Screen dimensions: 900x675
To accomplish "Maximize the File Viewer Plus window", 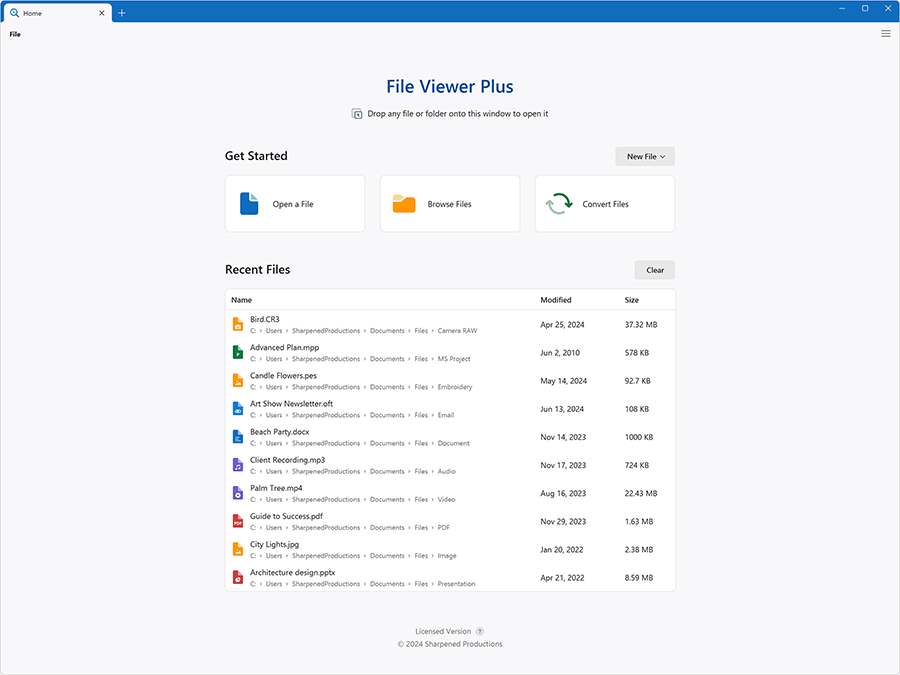I will 865,9.
